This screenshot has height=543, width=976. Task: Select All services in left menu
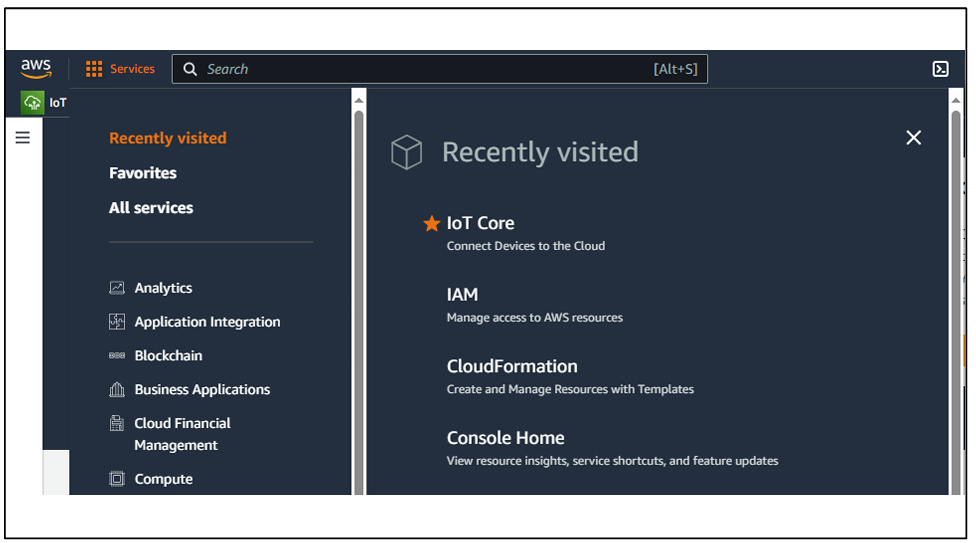[151, 208]
